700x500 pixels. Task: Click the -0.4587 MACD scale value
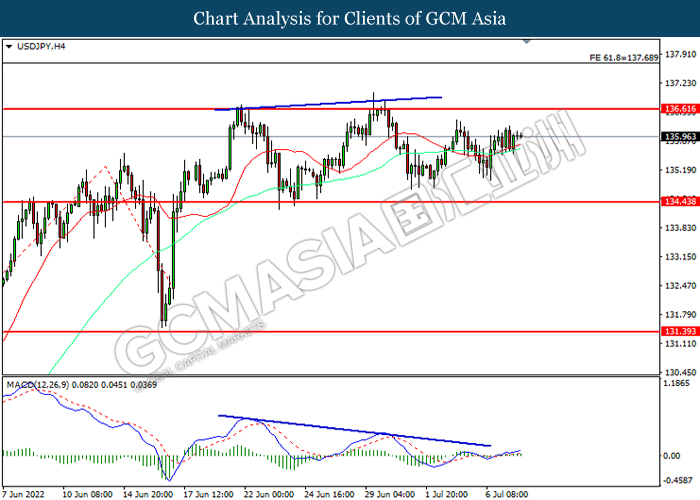coord(678,481)
